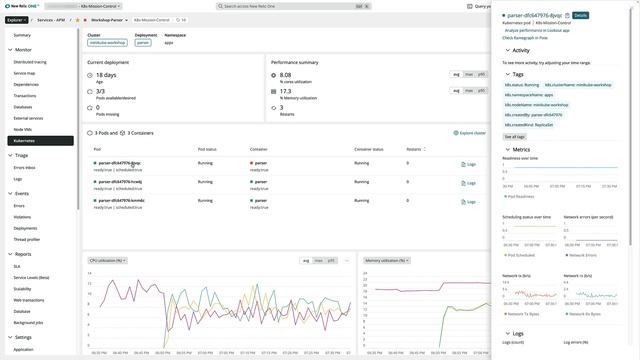
Task: Click the red status dot of first parser container
Action: tap(252, 163)
